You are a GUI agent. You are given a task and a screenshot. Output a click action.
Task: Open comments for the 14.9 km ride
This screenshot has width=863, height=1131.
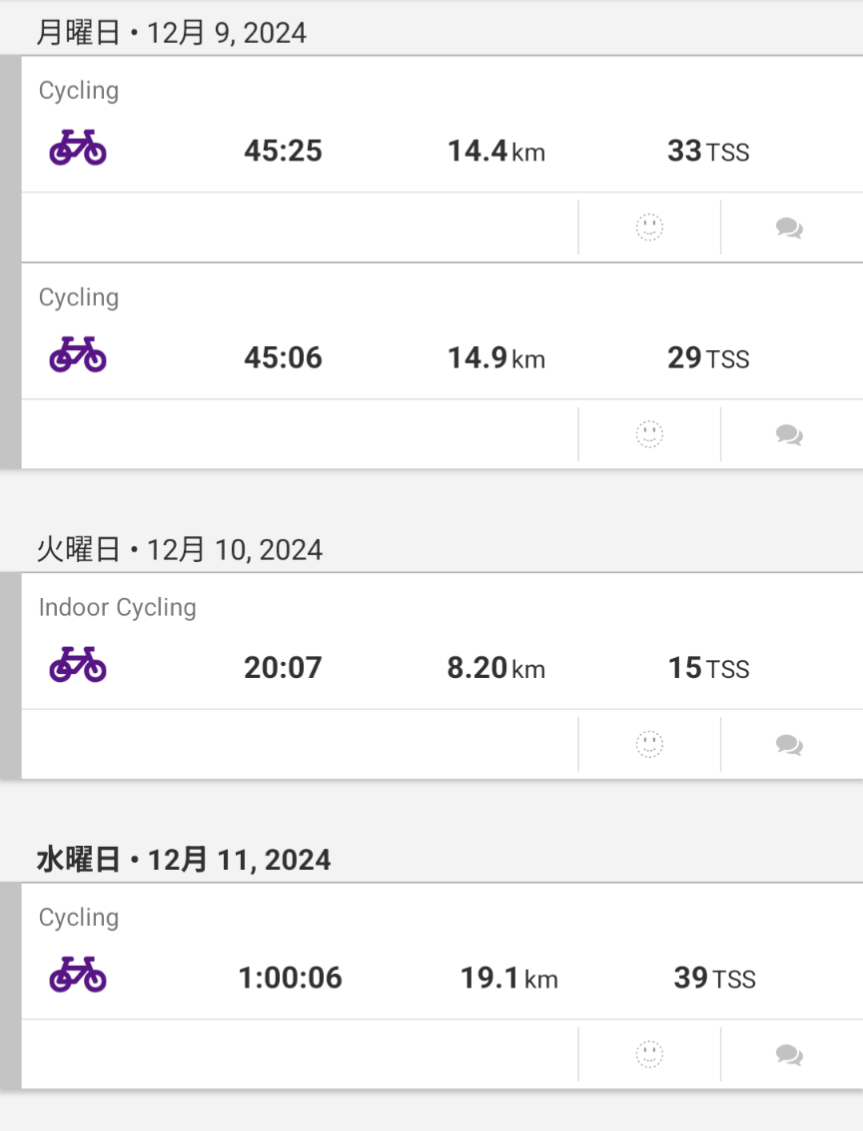coord(789,435)
